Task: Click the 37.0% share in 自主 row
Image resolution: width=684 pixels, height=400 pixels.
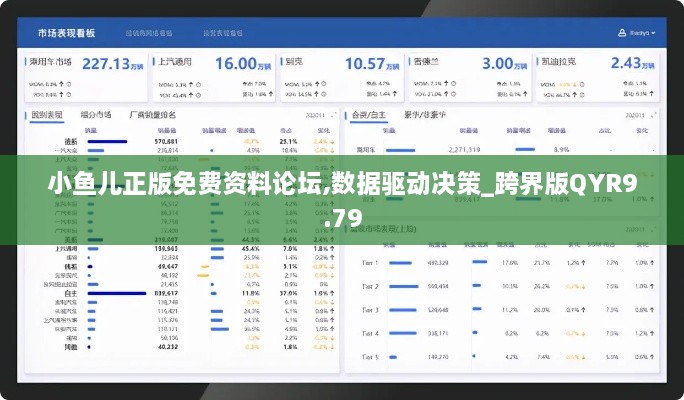Action: (288, 293)
